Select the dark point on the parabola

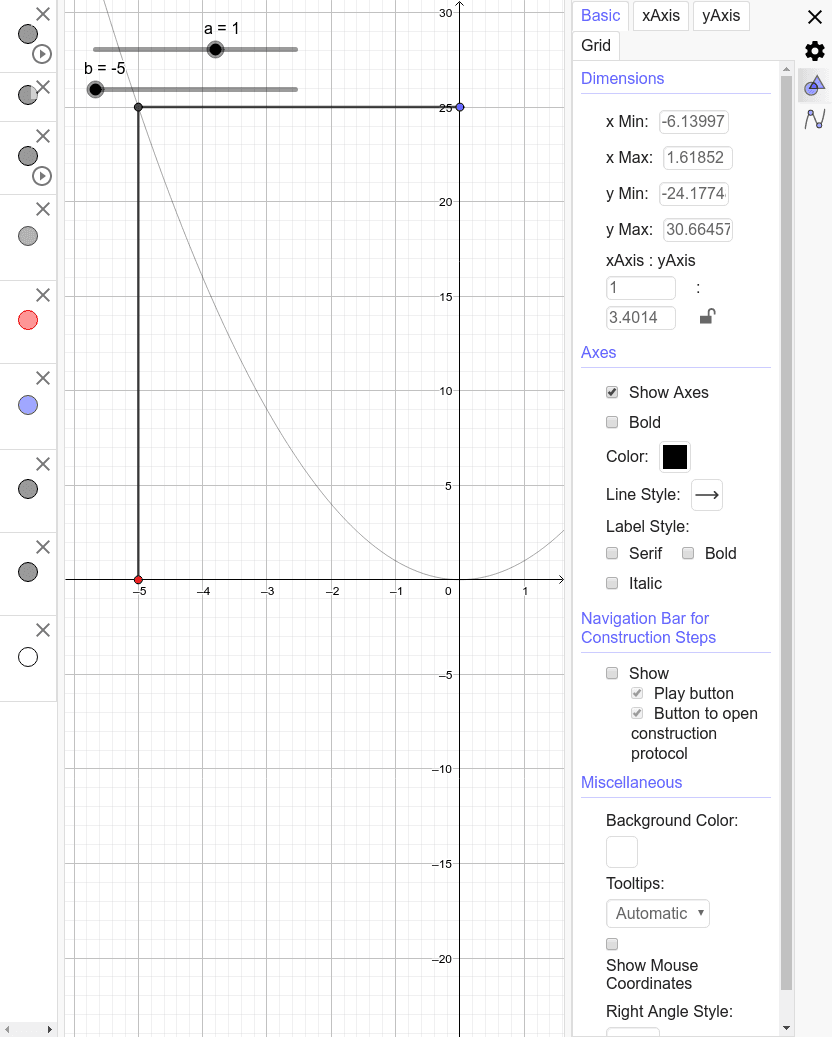[138, 107]
